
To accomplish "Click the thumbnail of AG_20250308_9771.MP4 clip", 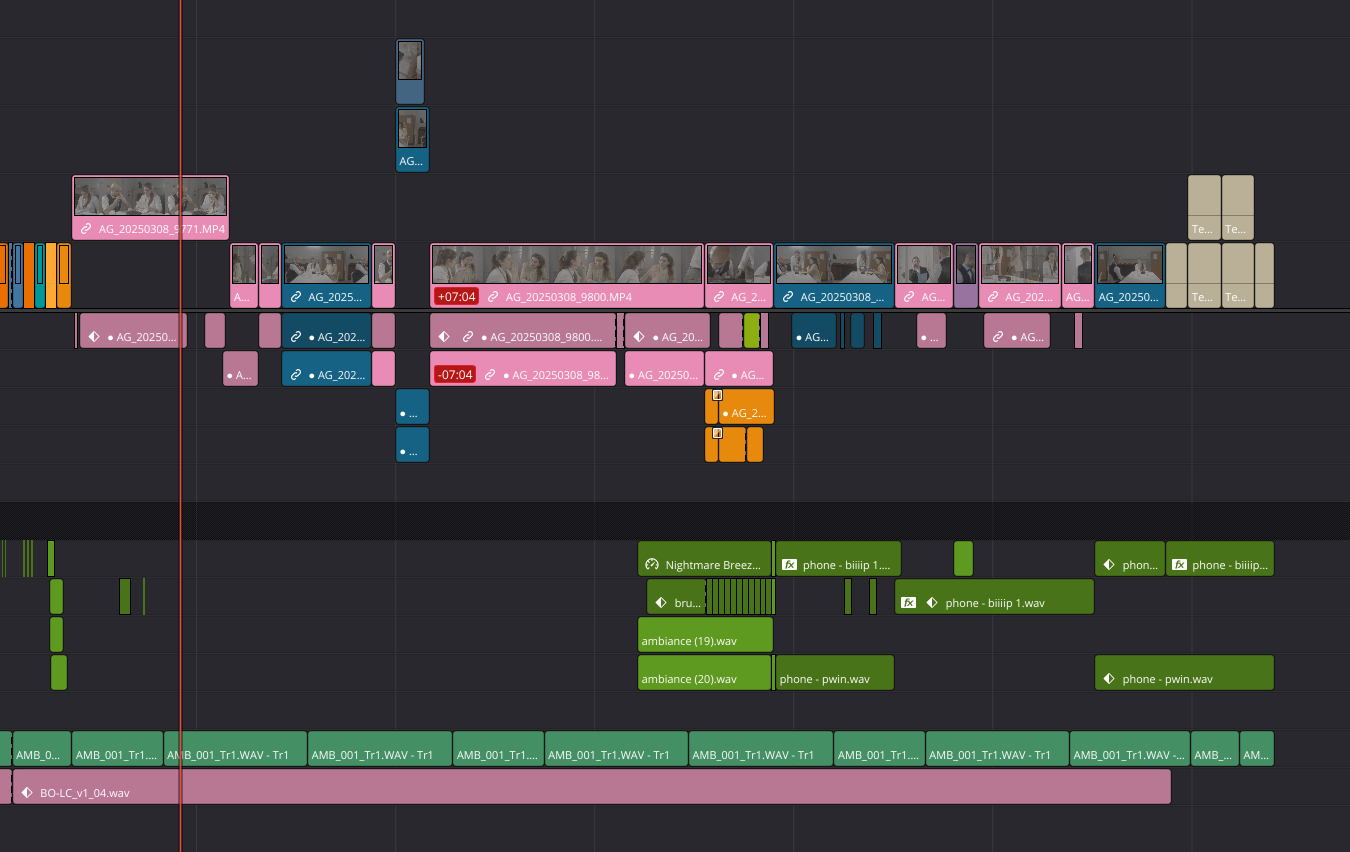I will point(150,197).
